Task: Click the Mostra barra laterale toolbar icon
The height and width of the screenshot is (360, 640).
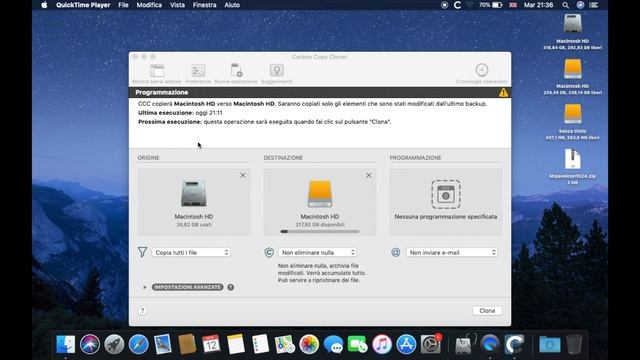Action: click(x=157, y=71)
